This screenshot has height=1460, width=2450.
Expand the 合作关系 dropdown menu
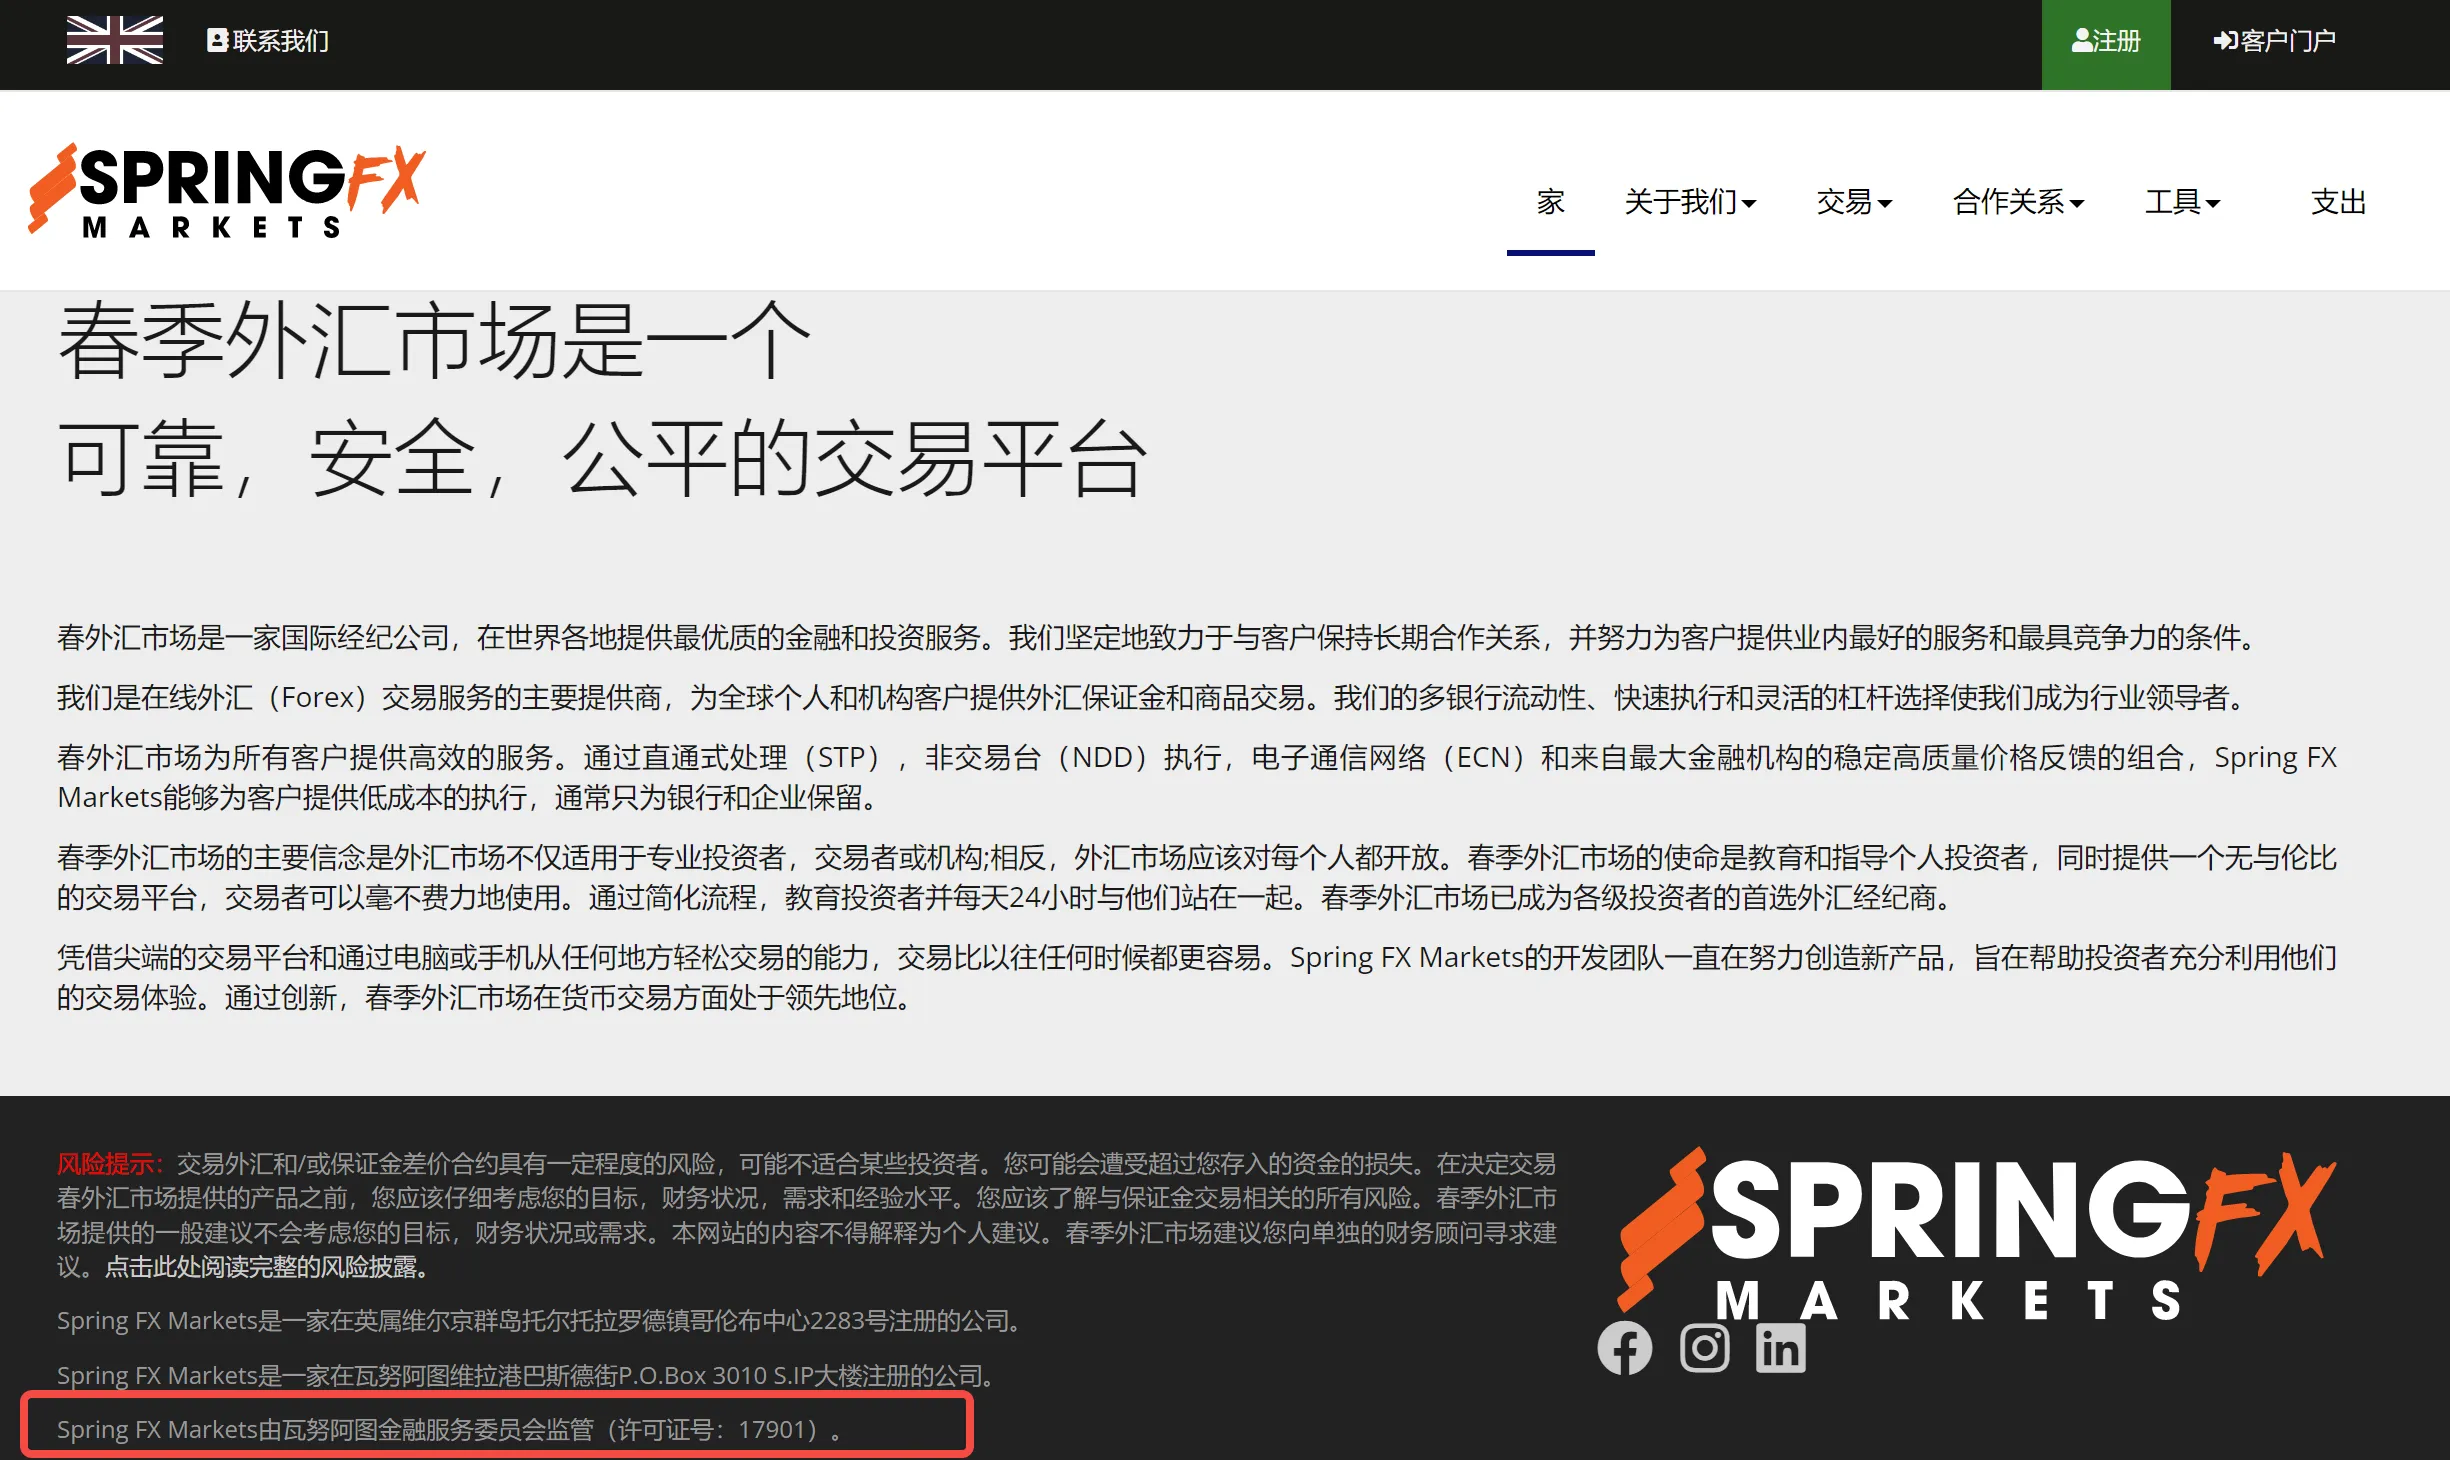point(2017,201)
